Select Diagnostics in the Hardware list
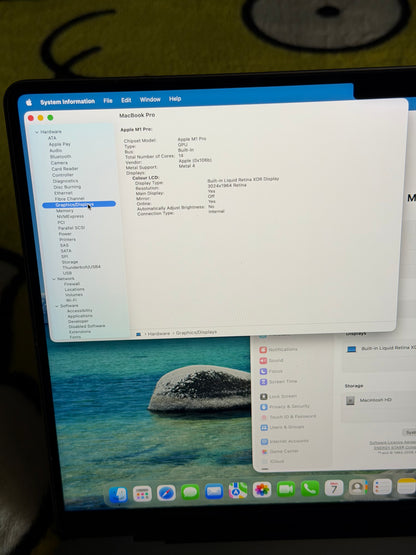The height and width of the screenshot is (555, 416). click(x=65, y=181)
